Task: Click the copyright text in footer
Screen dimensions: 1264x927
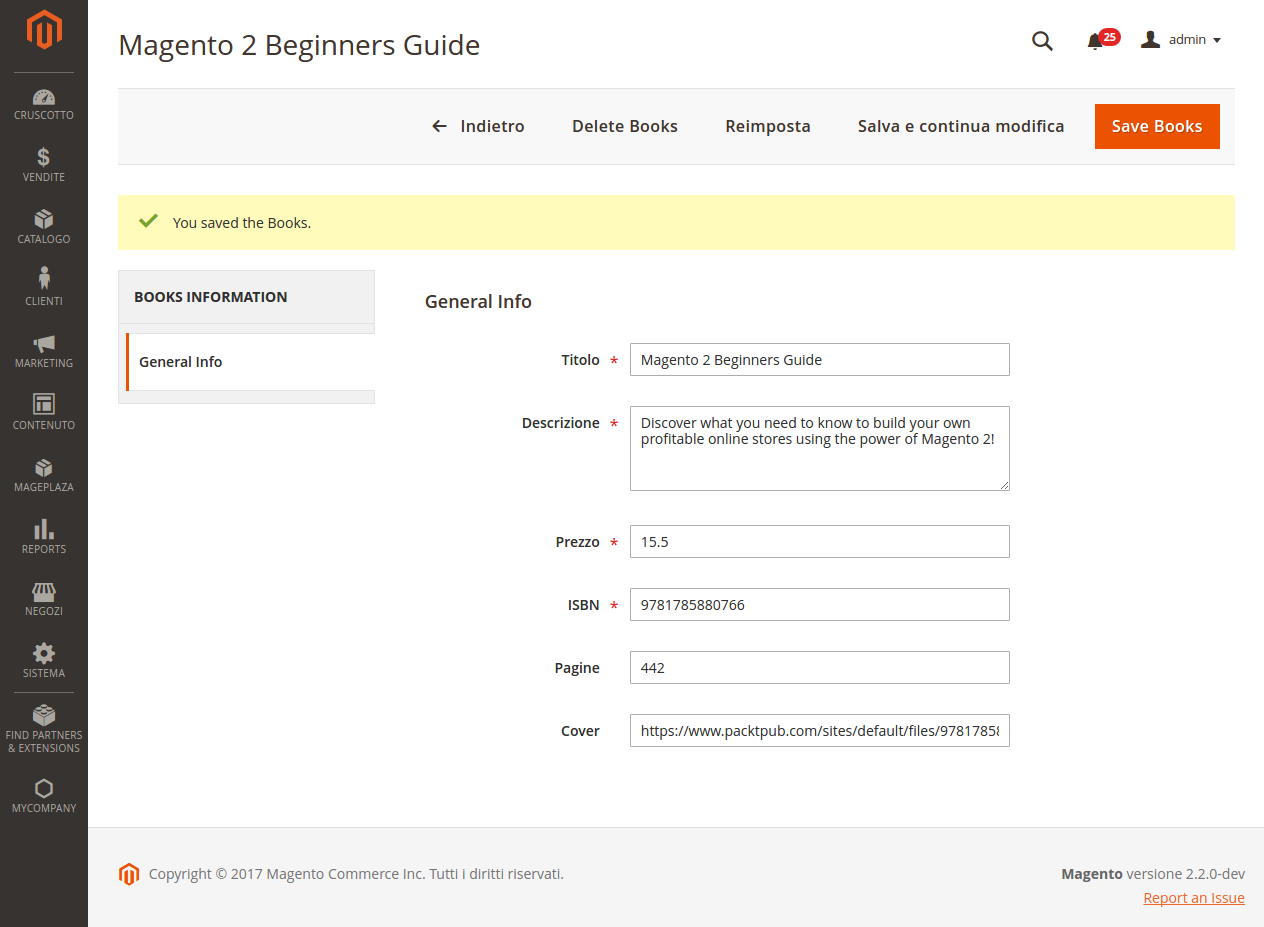Action: pyautogui.click(x=356, y=874)
